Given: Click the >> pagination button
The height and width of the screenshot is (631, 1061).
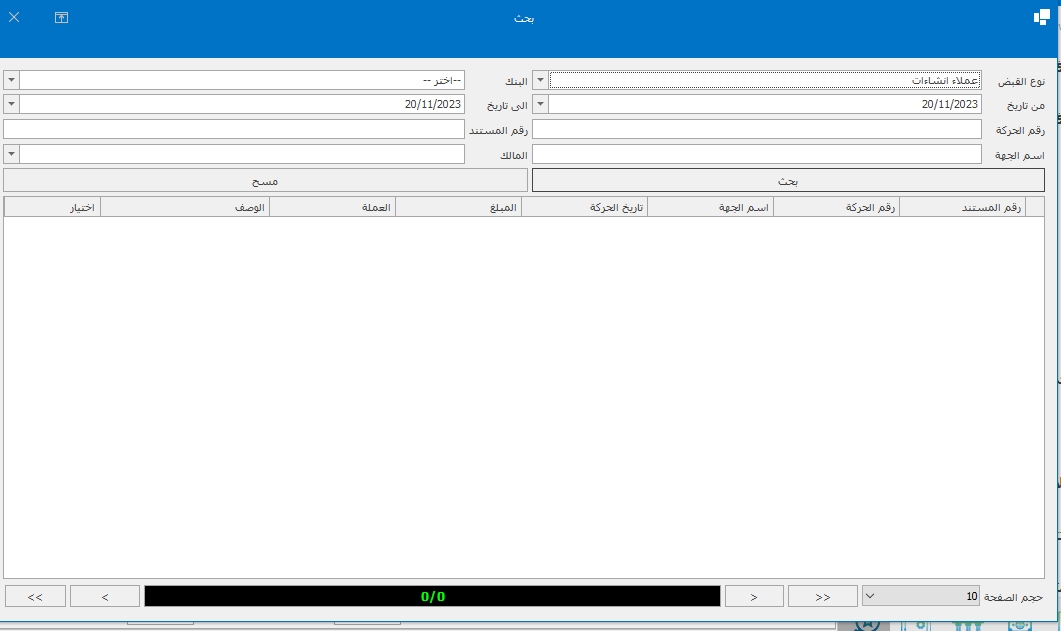Looking at the screenshot, I should 35,596.
